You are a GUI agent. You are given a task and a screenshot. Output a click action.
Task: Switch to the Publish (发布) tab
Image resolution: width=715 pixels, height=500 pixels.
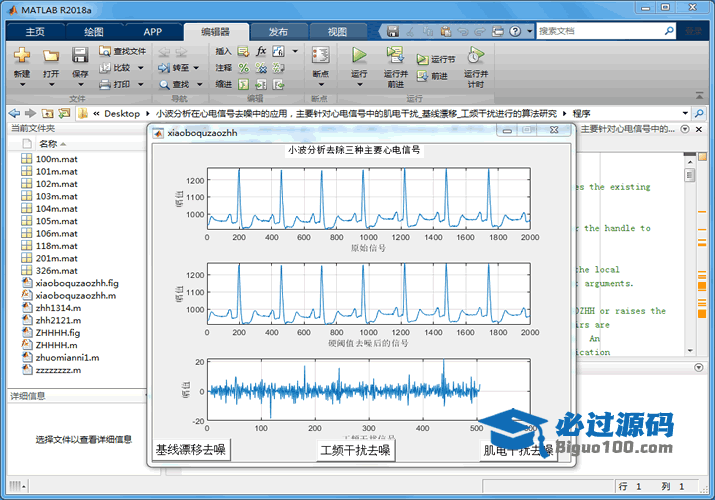tap(279, 31)
